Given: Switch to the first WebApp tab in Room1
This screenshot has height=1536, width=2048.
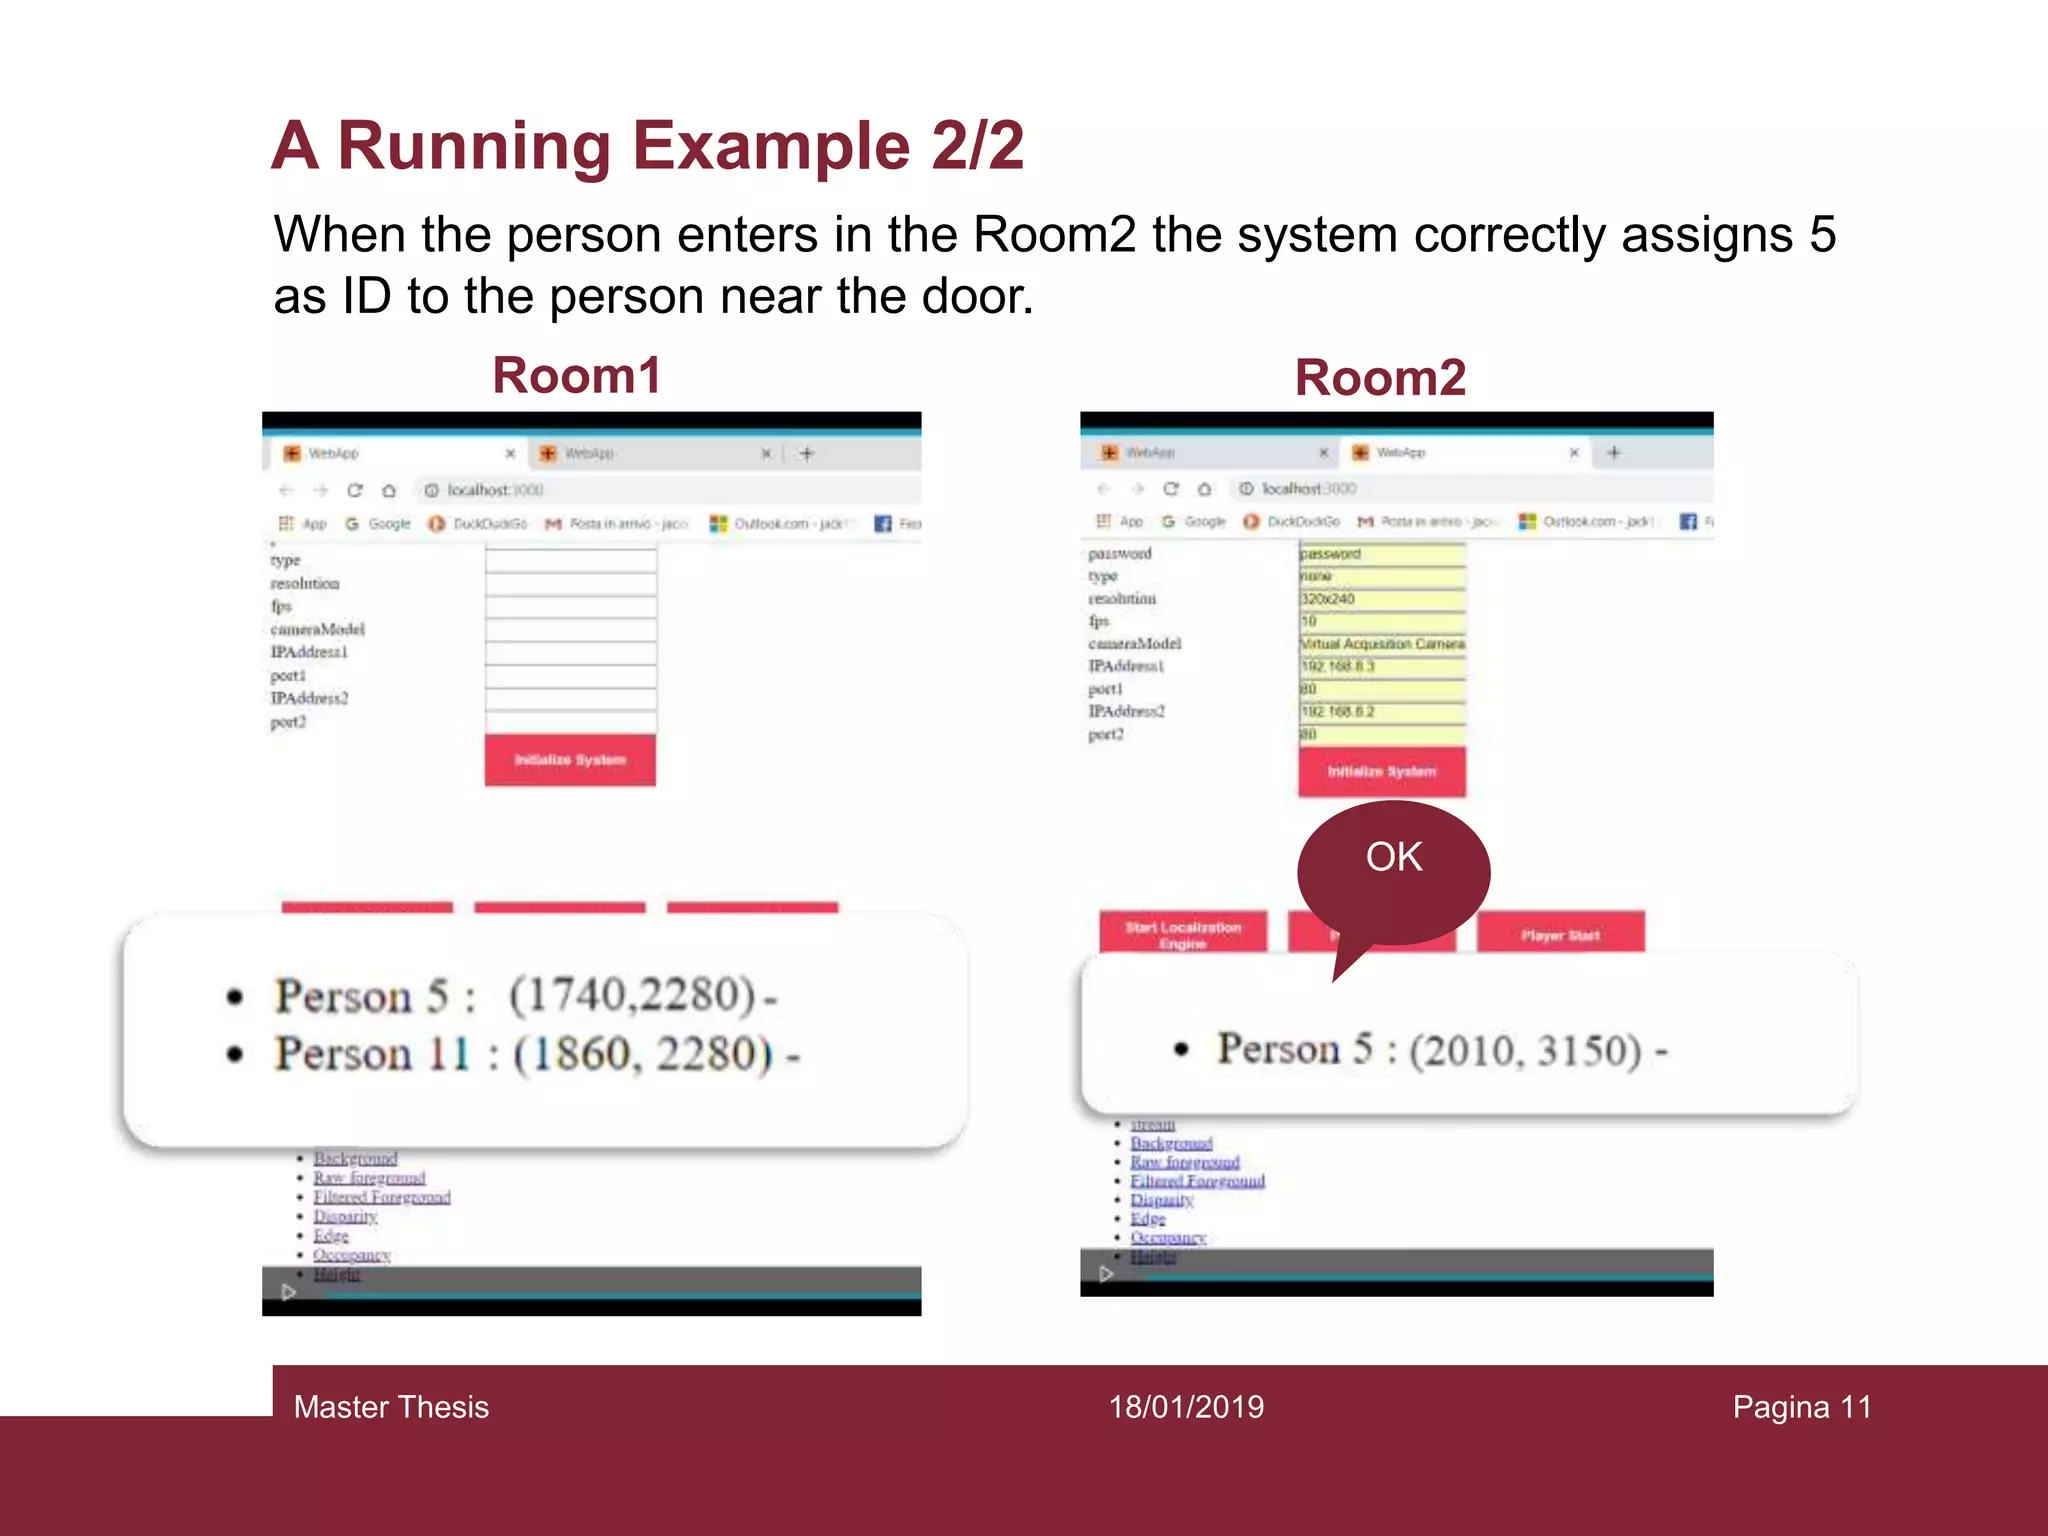Looking at the screenshot, I should [397, 454].
